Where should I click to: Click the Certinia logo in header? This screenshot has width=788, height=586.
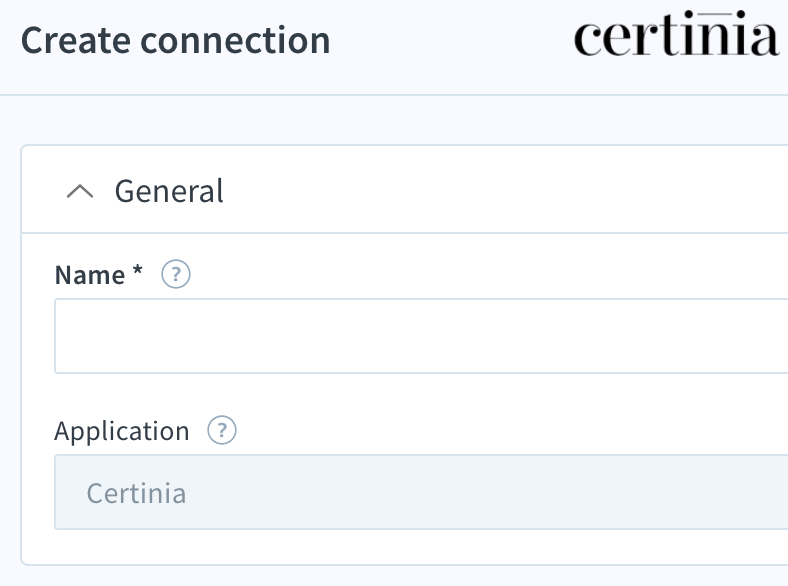pyautogui.click(x=676, y=34)
